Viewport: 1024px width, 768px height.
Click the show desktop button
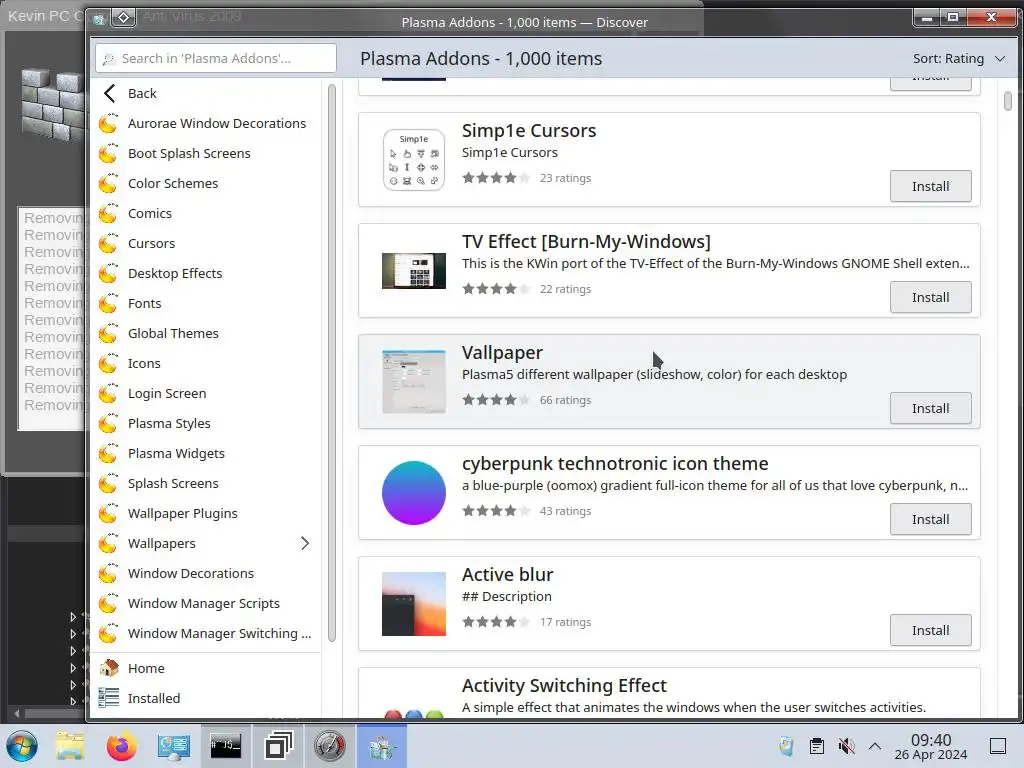pyautogui.click(x=998, y=746)
